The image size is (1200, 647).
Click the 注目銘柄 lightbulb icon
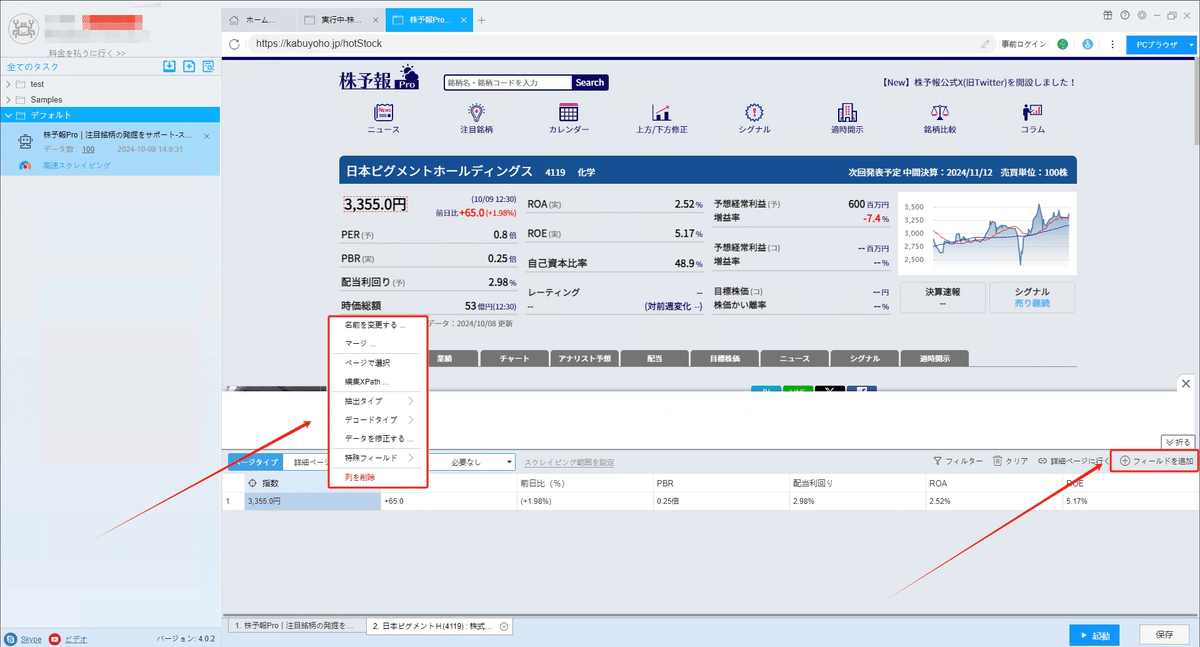[476, 112]
